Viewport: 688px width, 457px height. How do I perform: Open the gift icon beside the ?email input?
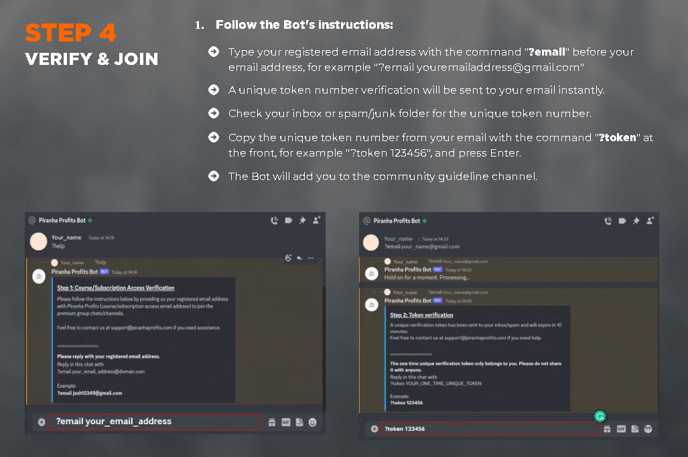272,422
